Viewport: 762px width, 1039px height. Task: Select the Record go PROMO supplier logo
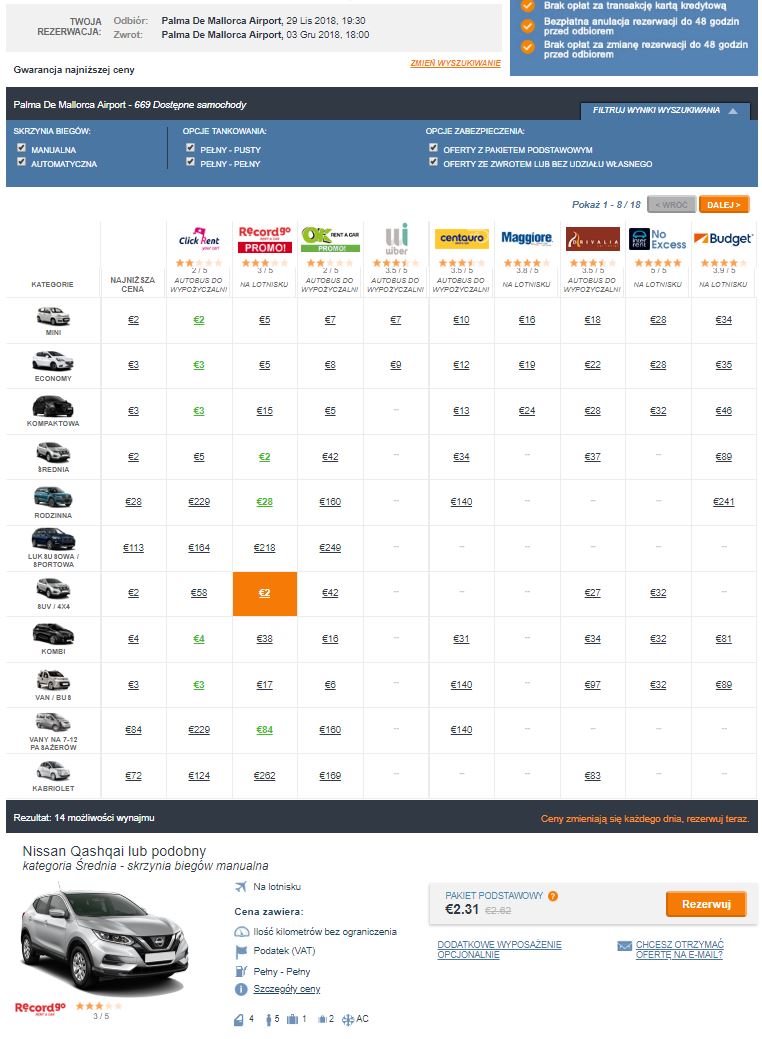pos(264,239)
